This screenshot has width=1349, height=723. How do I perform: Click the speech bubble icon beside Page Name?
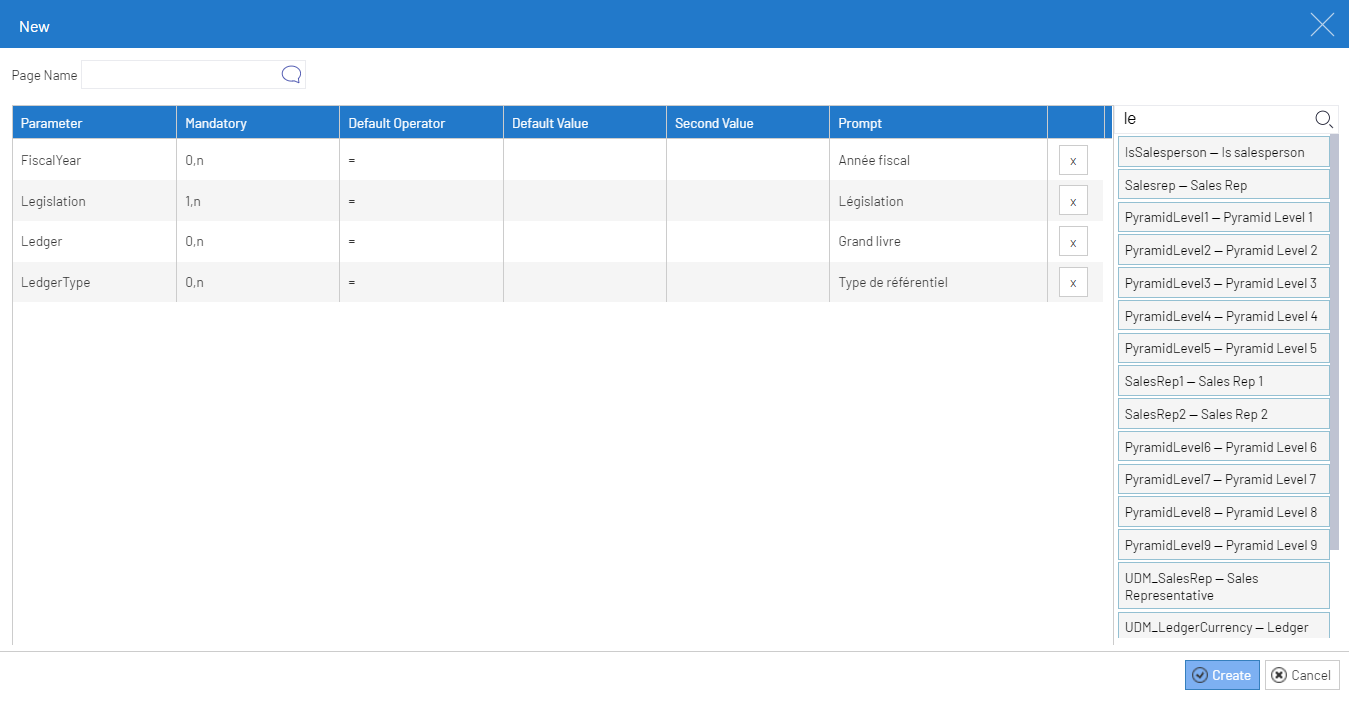pos(291,74)
